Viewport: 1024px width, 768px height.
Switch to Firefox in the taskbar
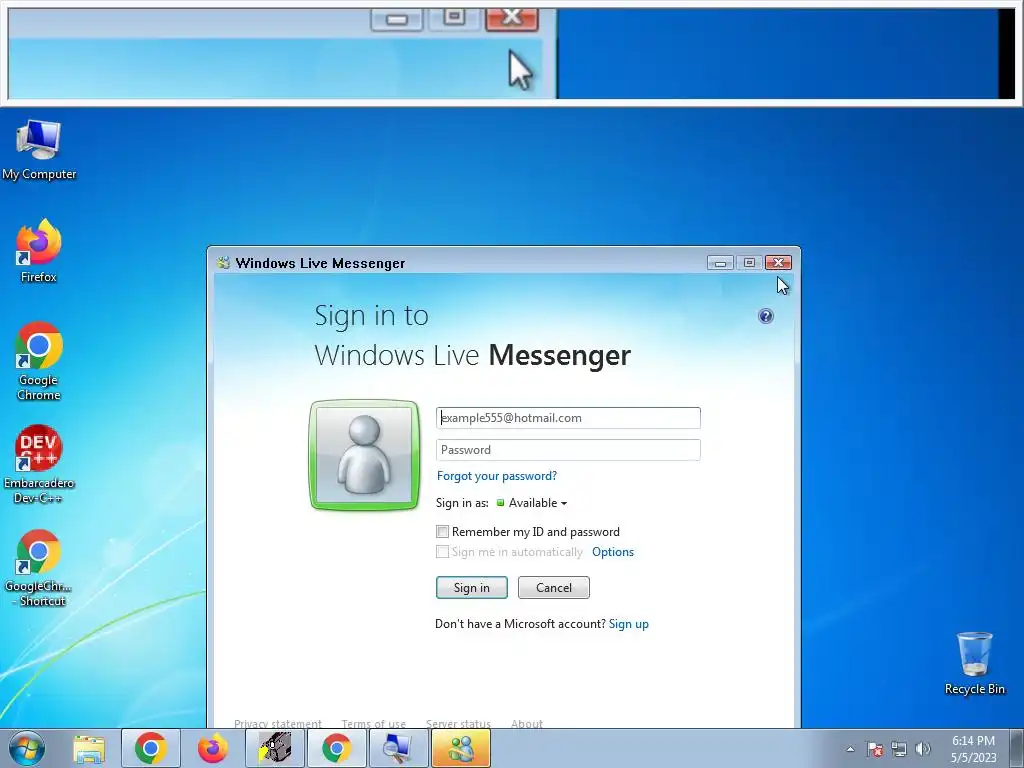[213, 748]
